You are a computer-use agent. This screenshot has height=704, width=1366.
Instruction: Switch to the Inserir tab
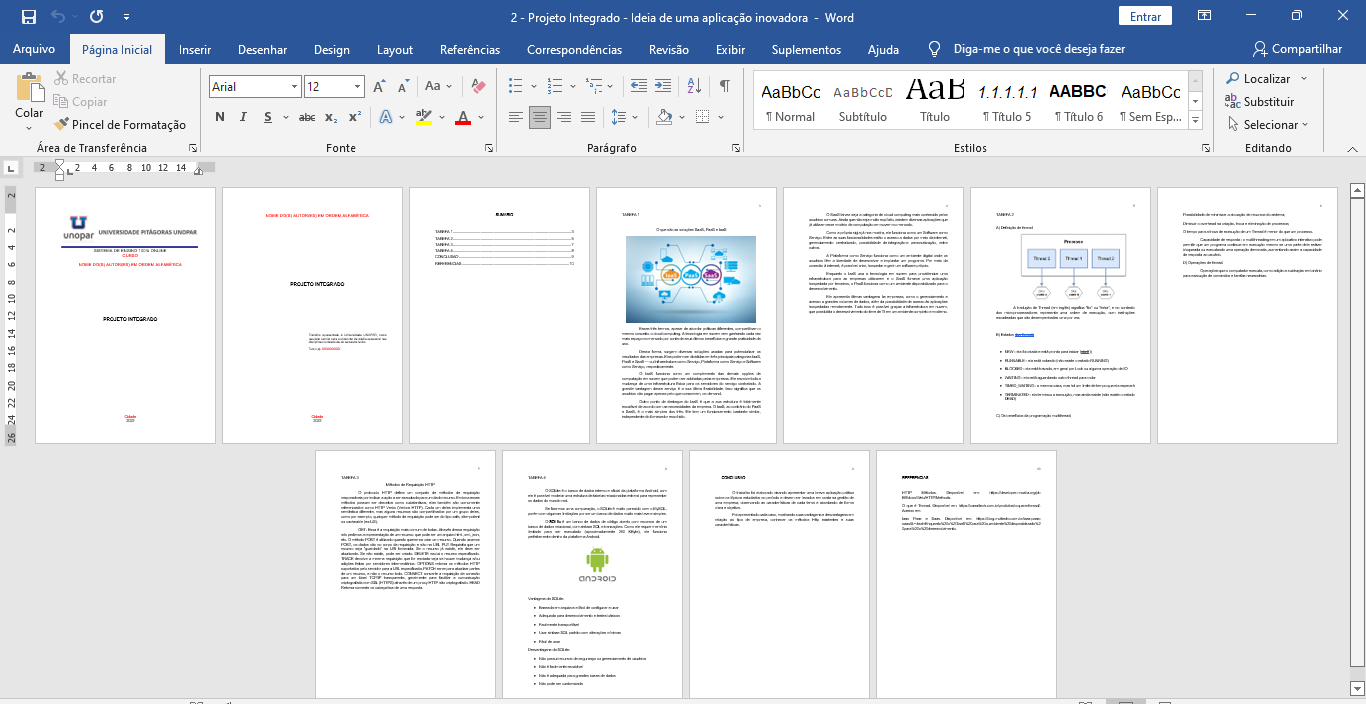coord(195,49)
